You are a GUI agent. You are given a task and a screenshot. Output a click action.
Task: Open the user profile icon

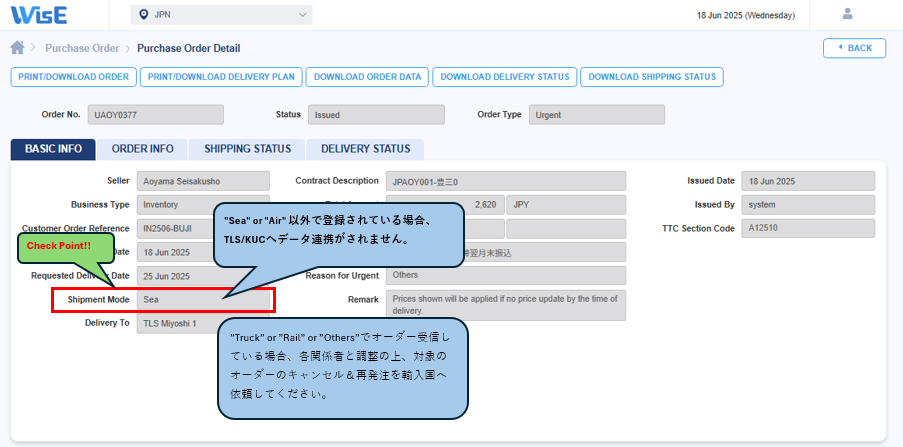point(848,14)
